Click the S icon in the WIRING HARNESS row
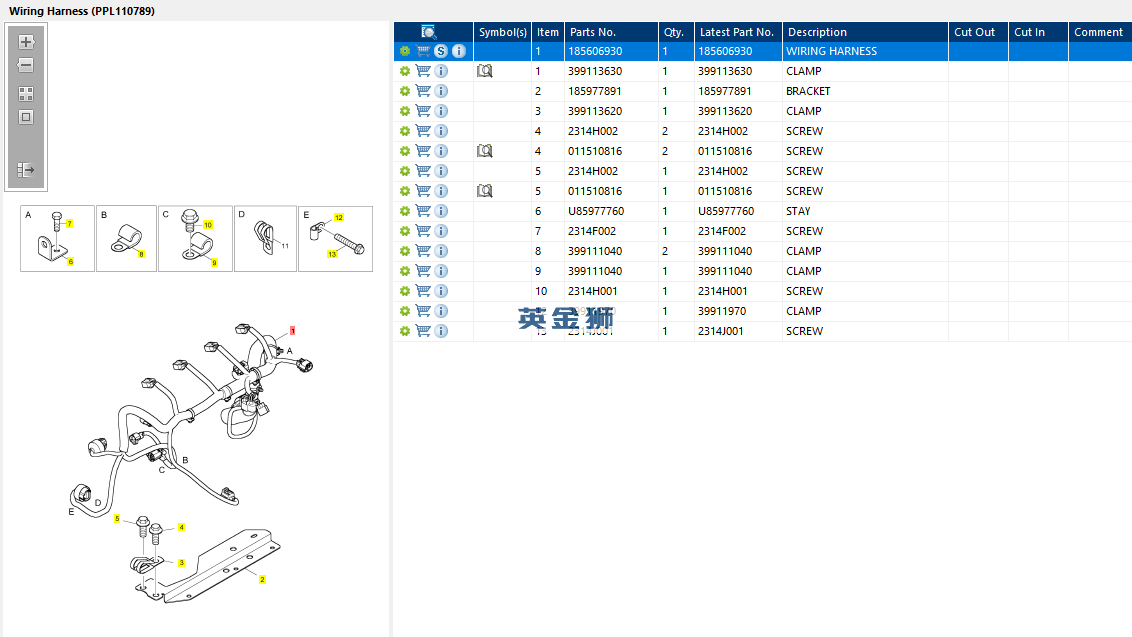Image resolution: width=1132 pixels, height=637 pixels. click(x=440, y=51)
